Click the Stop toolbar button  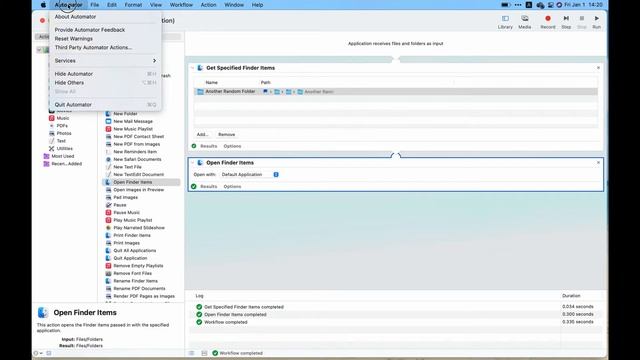click(x=582, y=22)
